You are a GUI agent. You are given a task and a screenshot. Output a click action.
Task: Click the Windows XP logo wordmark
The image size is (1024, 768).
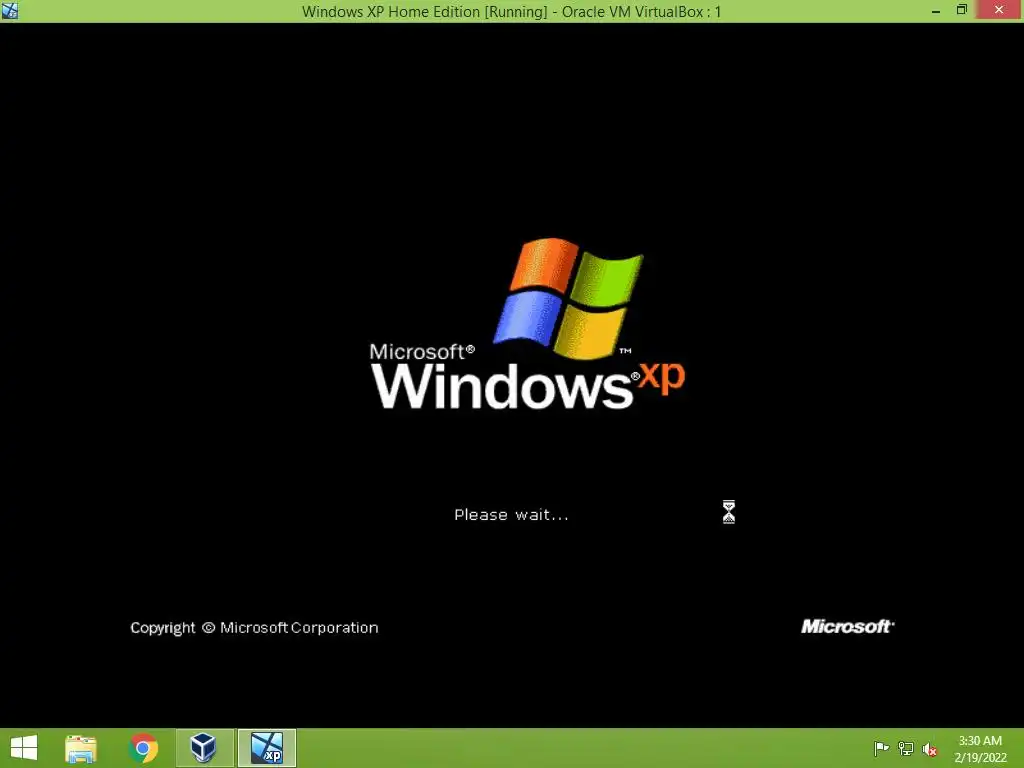(x=528, y=385)
